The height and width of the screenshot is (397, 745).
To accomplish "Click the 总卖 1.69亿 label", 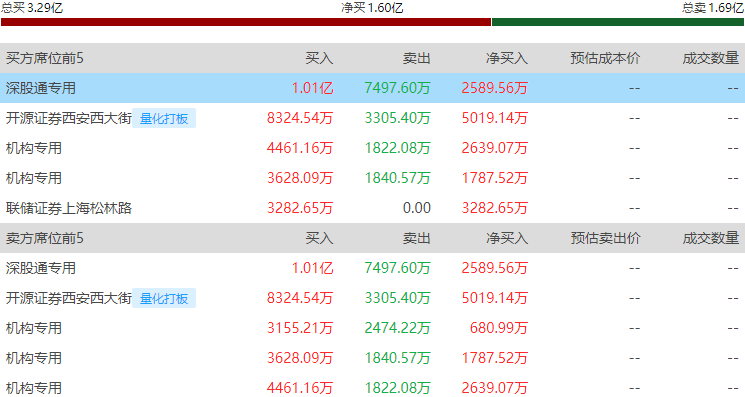I will pos(713,8).
